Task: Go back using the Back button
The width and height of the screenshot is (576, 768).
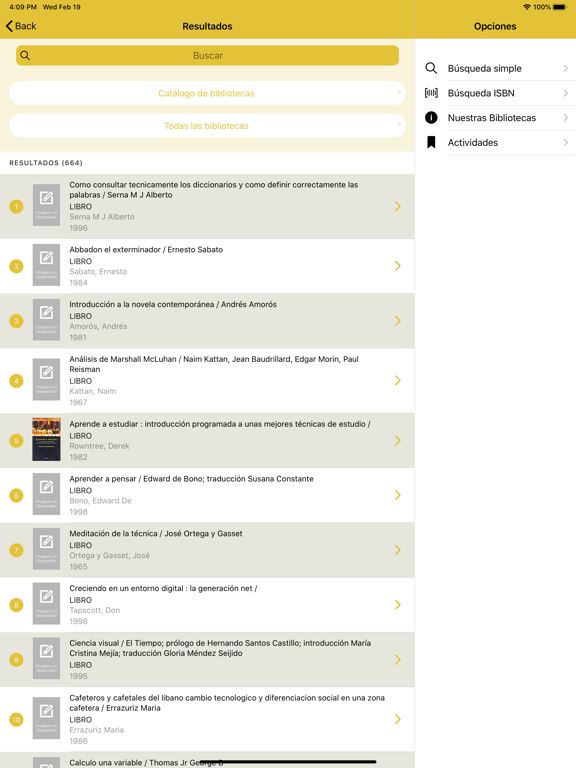Action: tap(21, 26)
